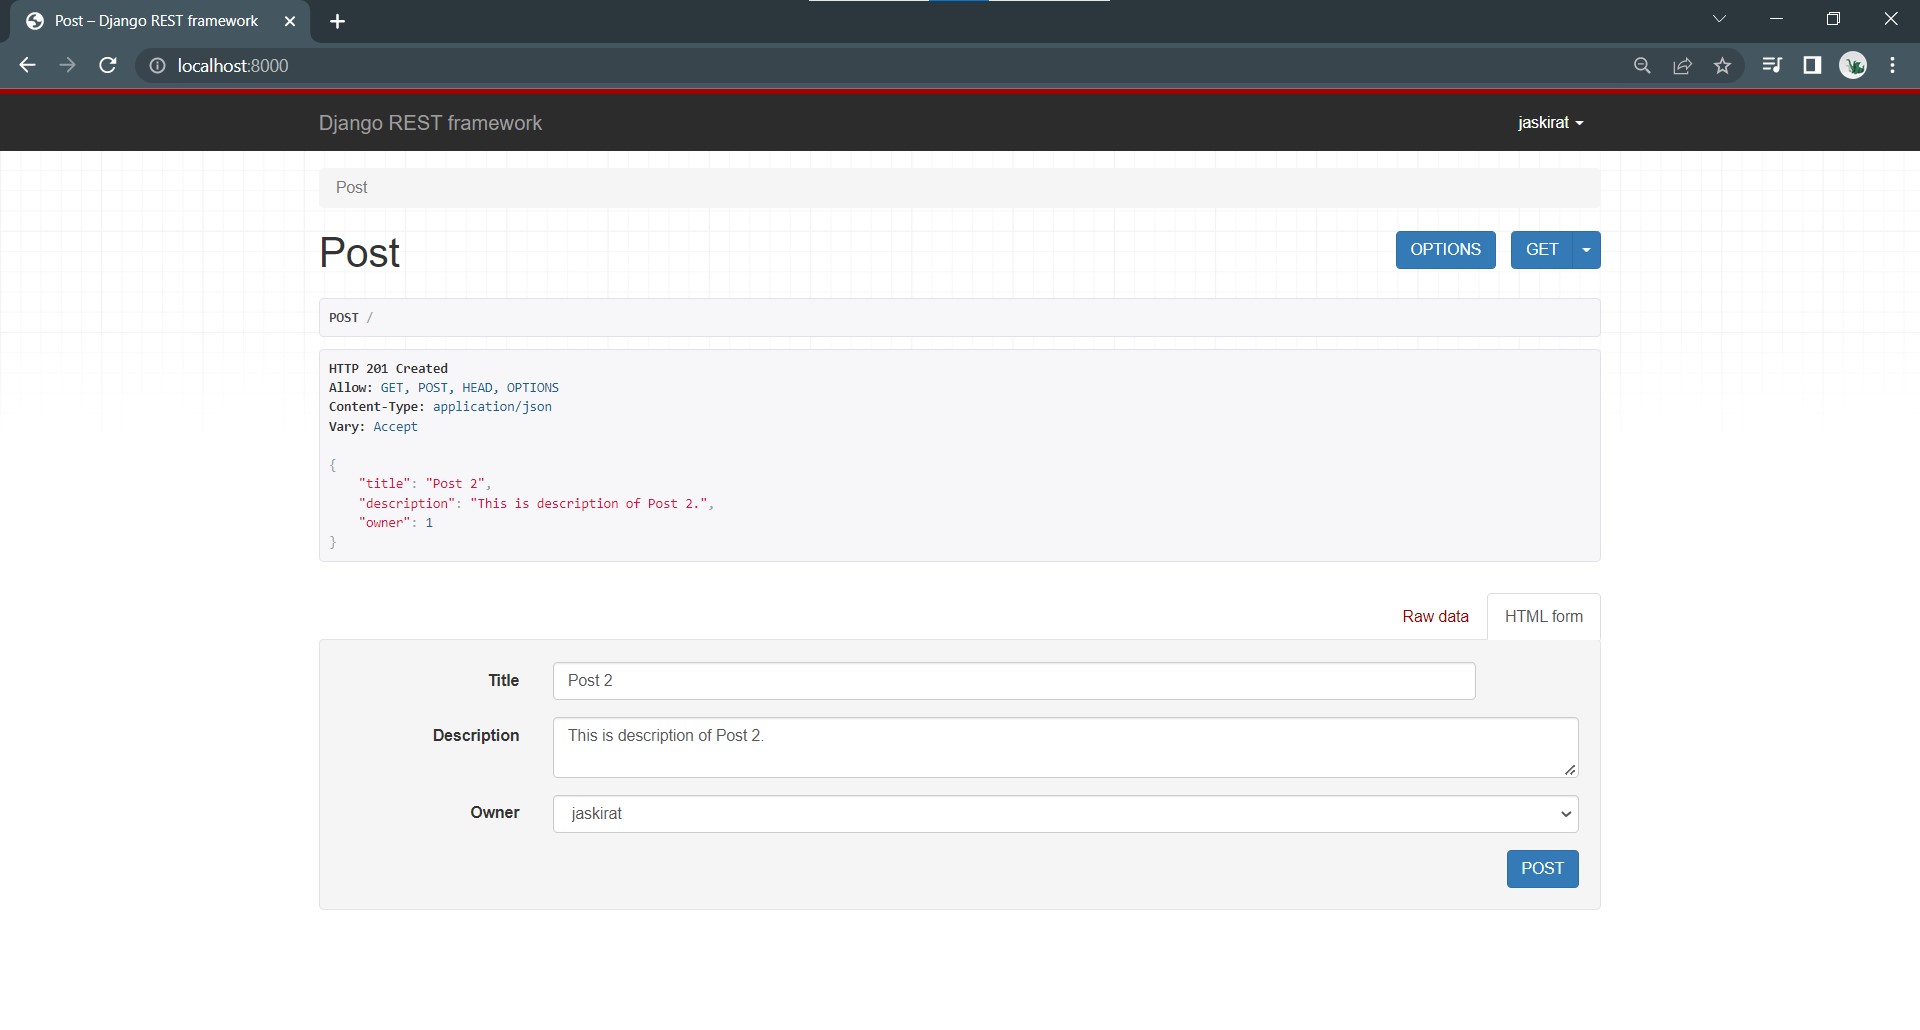This screenshot has height=1030, width=1920.
Task: Open the media controls icon
Action: click(1771, 65)
